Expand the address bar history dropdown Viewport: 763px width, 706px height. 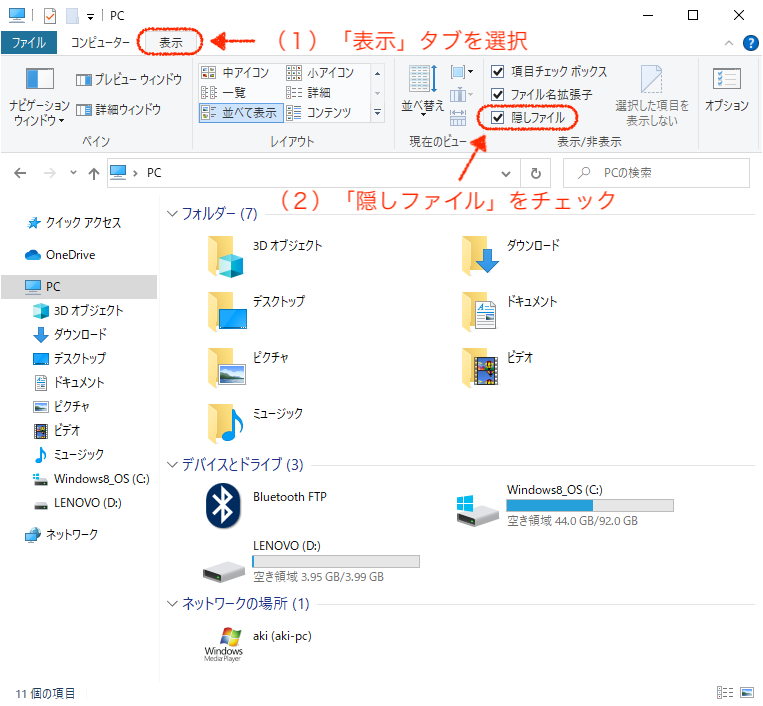(506, 174)
